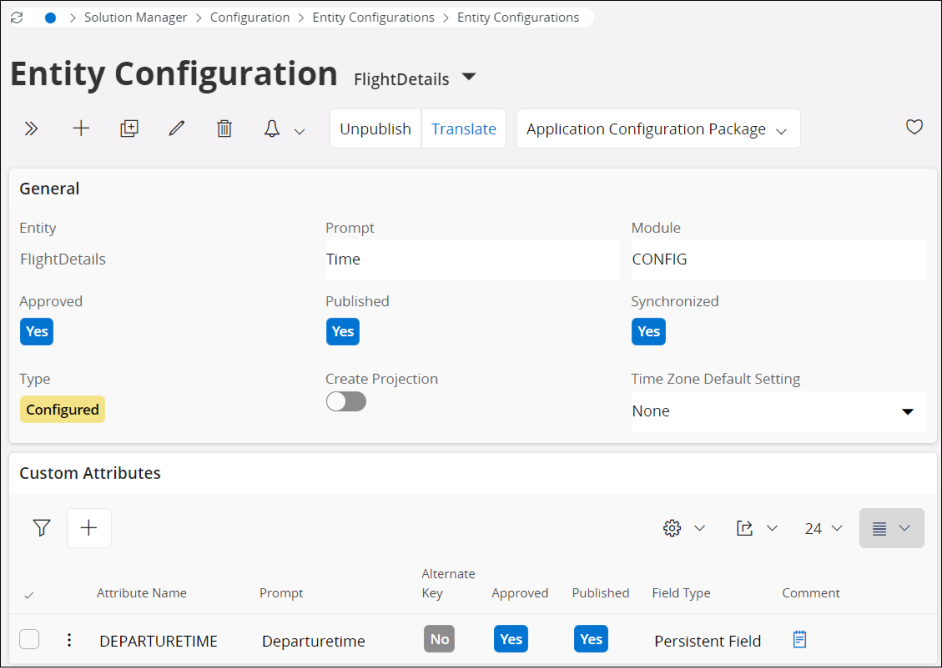Viewport: 942px width, 668px height.
Task: Check the DEPARTURETIME row checkbox
Action: click(x=30, y=639)
